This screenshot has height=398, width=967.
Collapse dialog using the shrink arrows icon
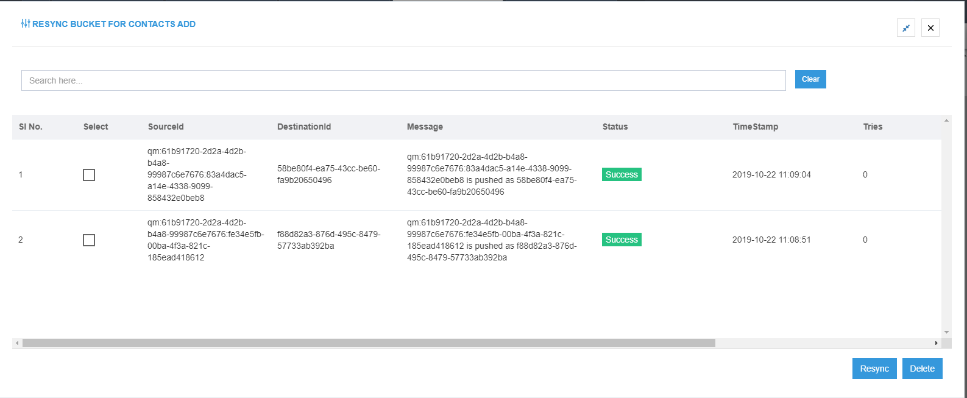906,28
